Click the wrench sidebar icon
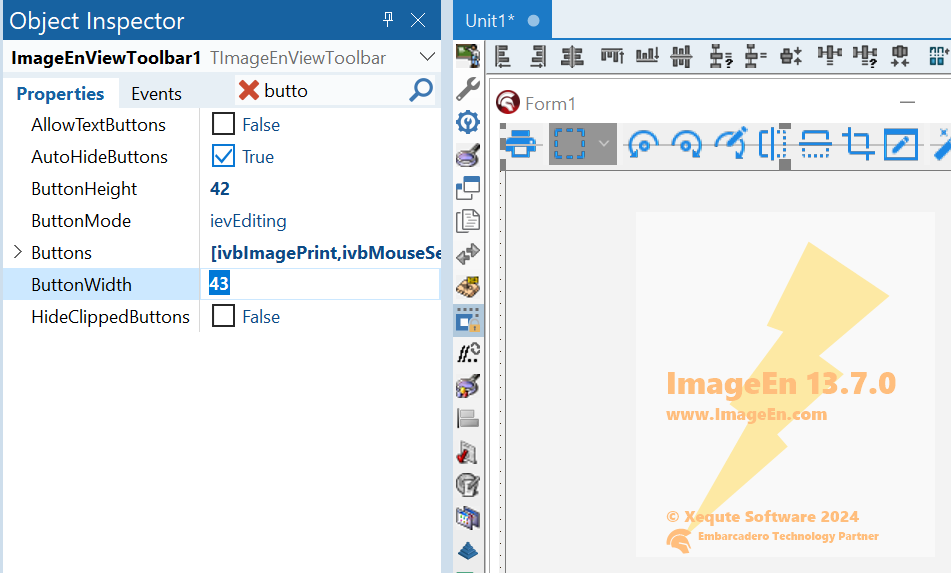This screenshot has width=951, height=573. 468,89
